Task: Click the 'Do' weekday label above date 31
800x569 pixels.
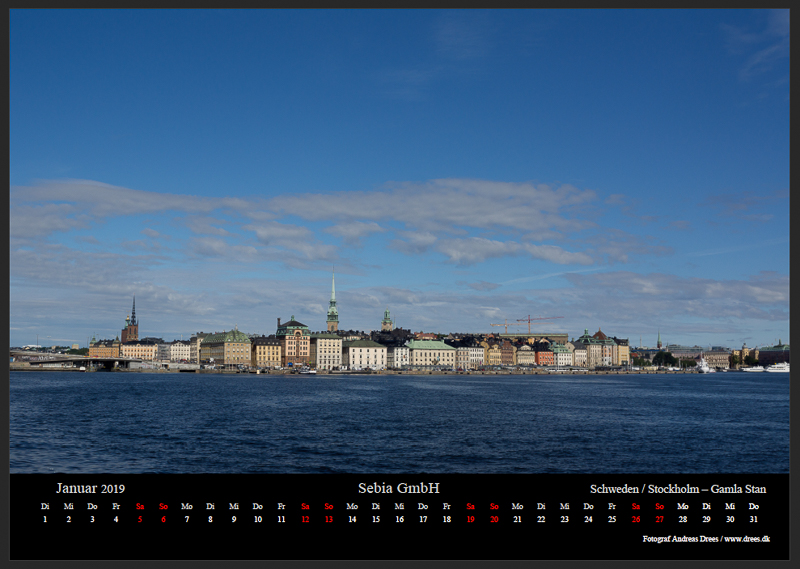Action: point(754,506)
